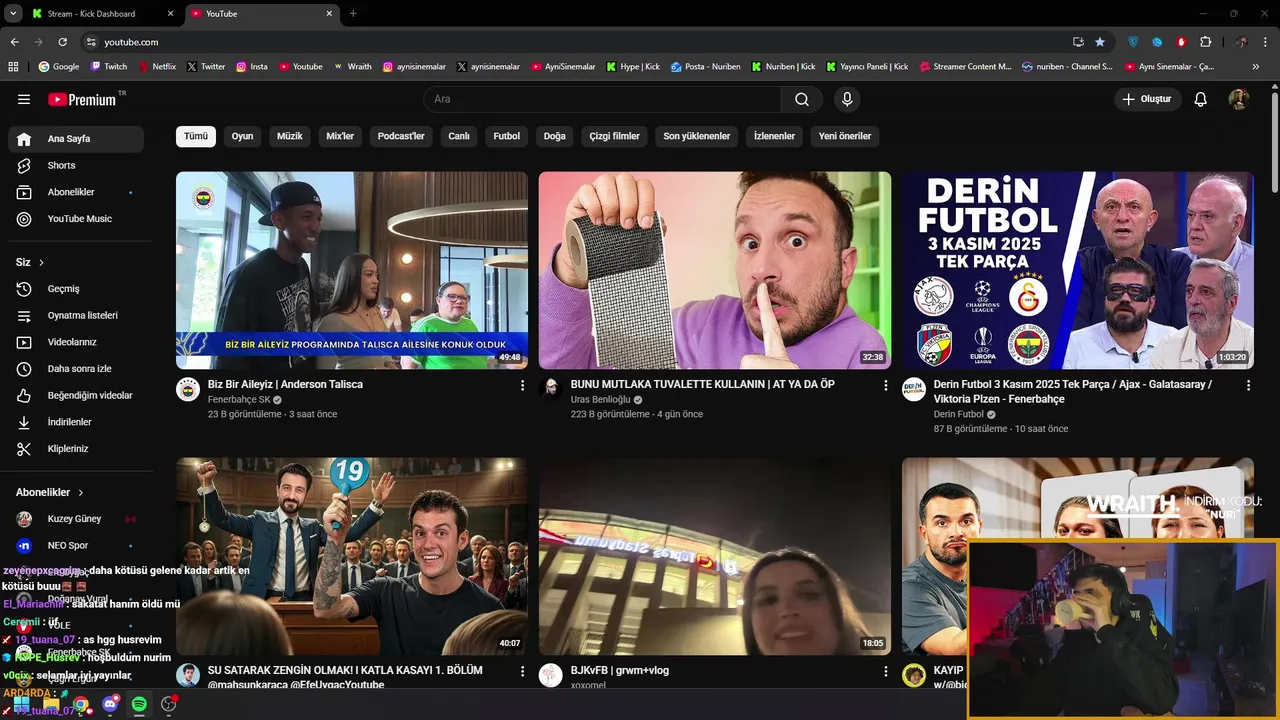Image resolution: width=1280 pixels, height=720 pixels.
Task: Open Klipleriniz in sidebar
Action: click(76, 449)
